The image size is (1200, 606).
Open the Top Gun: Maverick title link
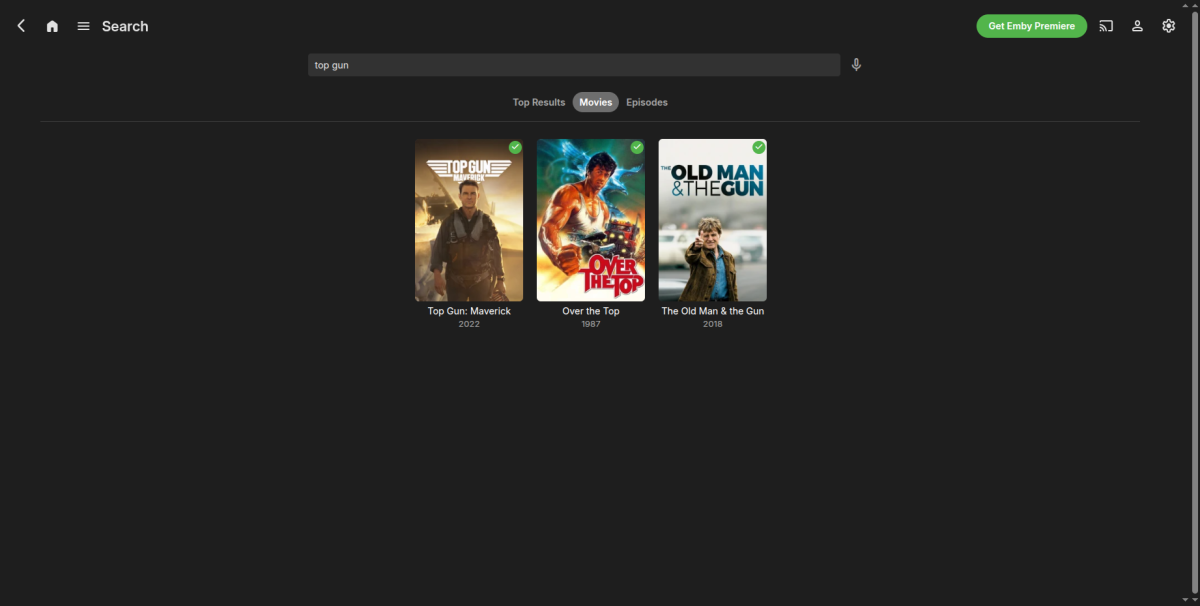coord(469,311)
